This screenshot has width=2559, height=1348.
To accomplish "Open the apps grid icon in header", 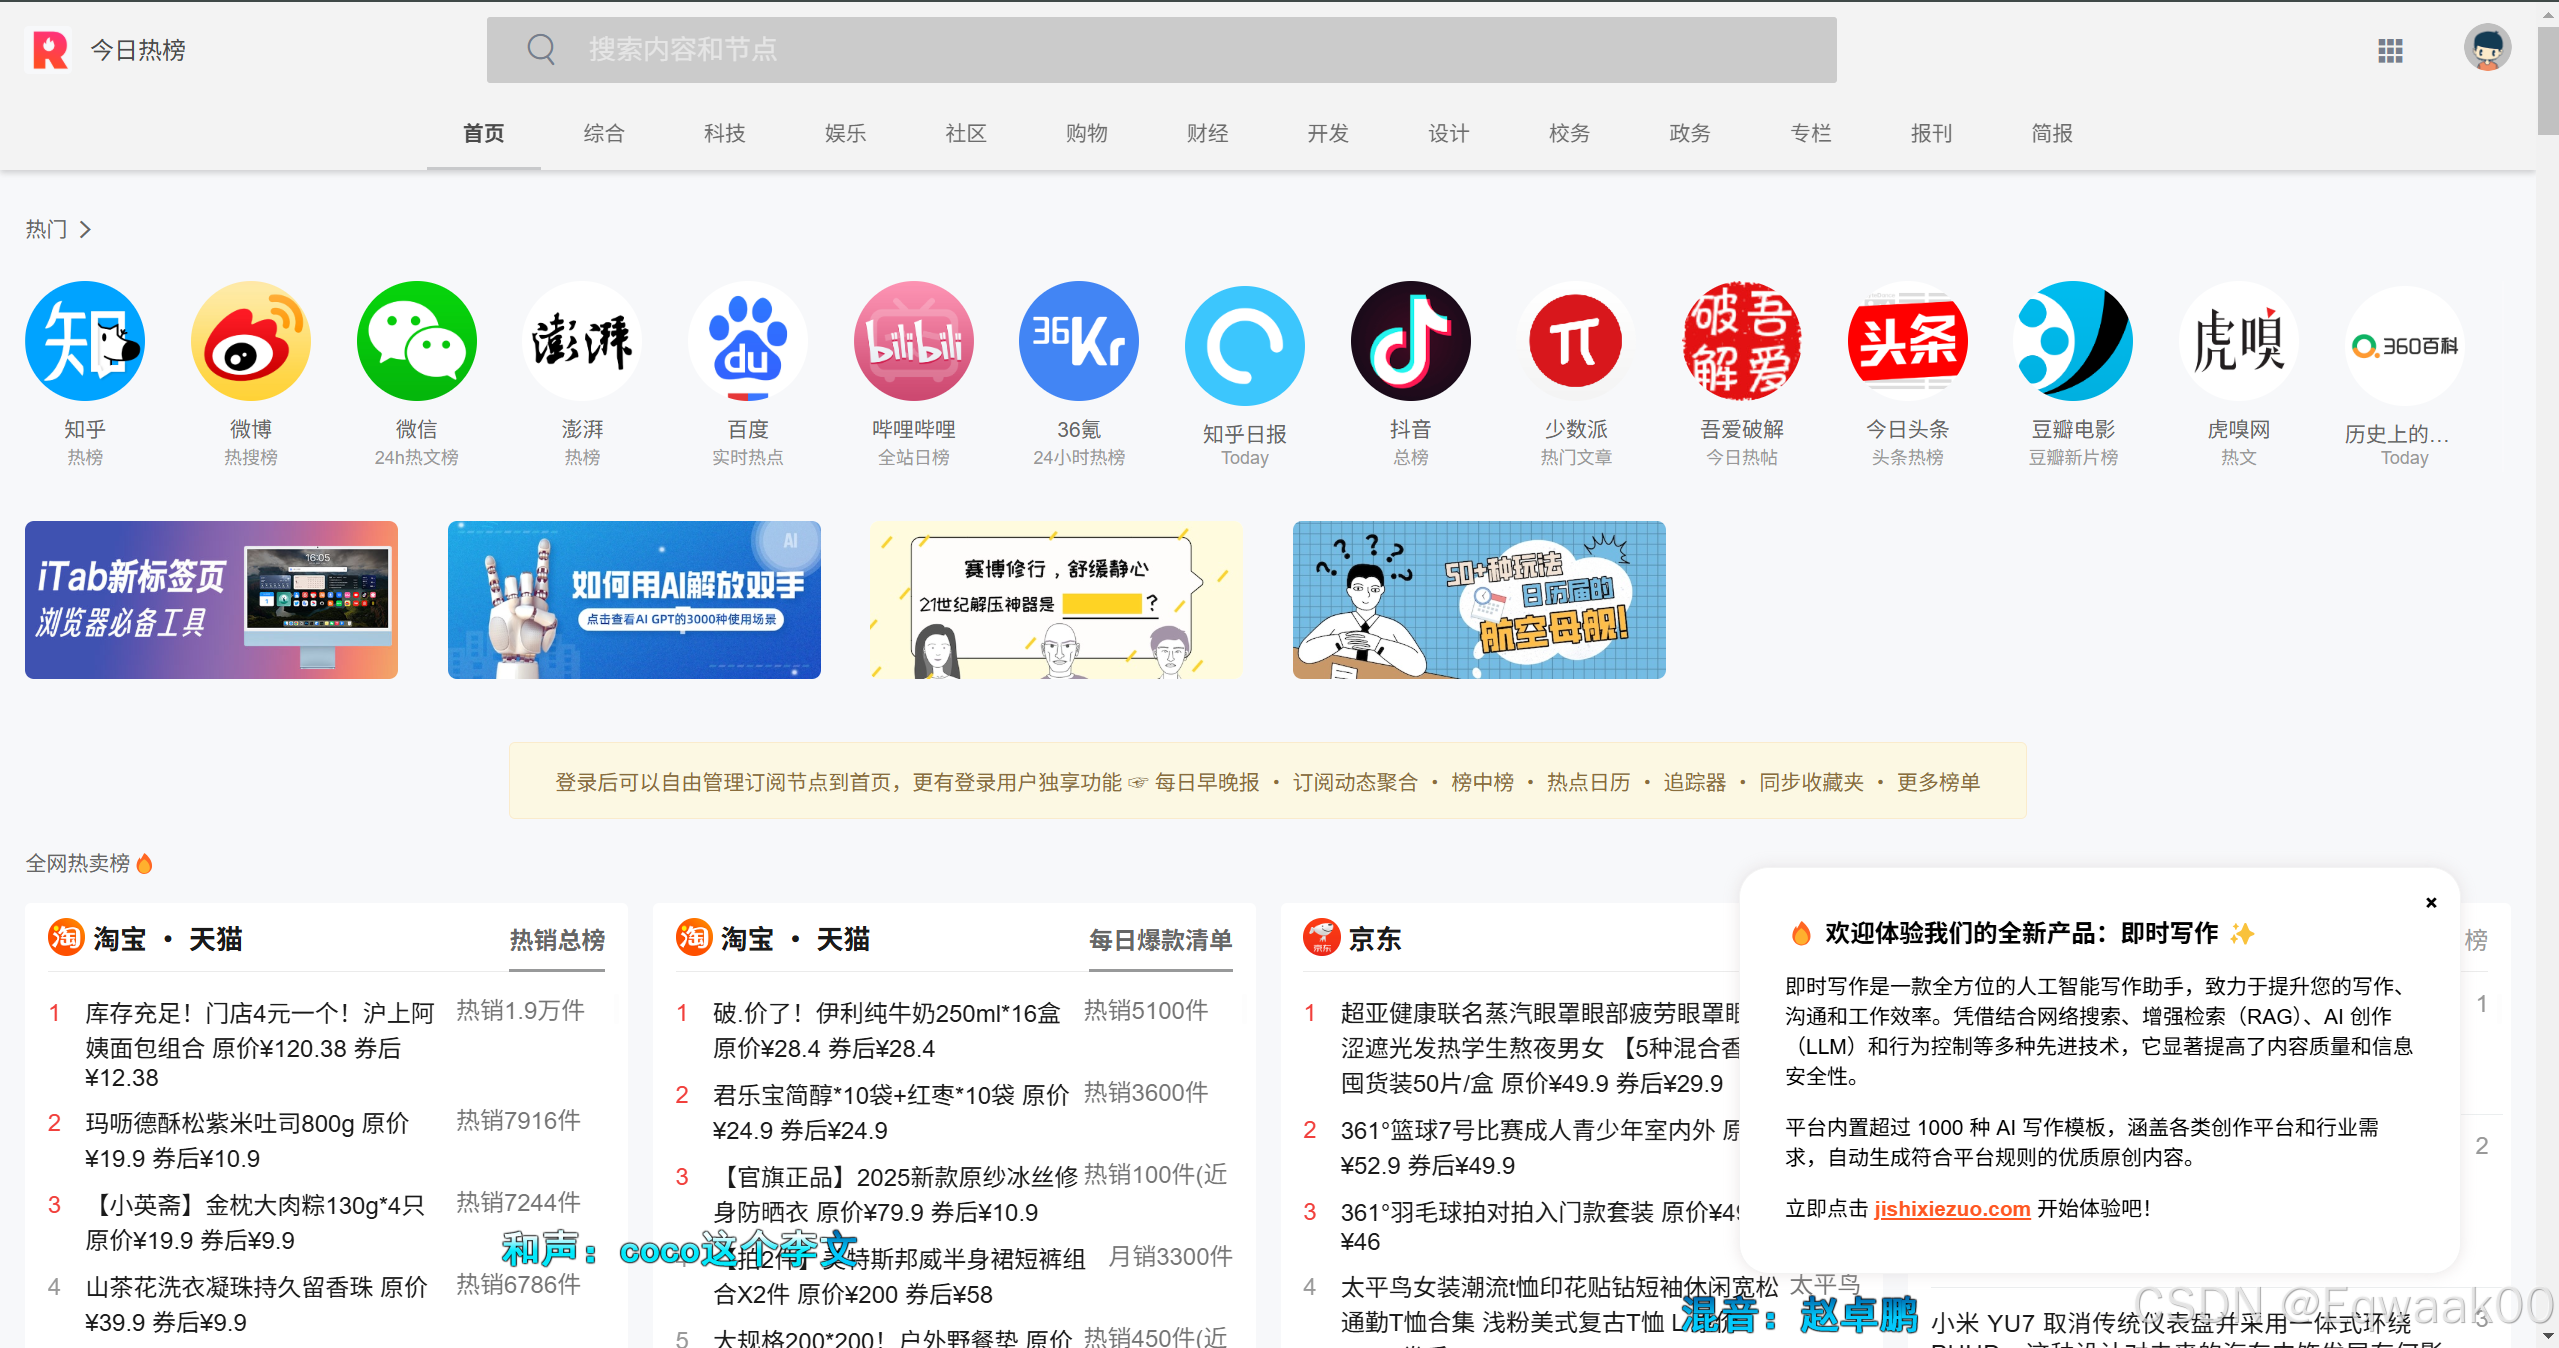I will click(2390, 50).
